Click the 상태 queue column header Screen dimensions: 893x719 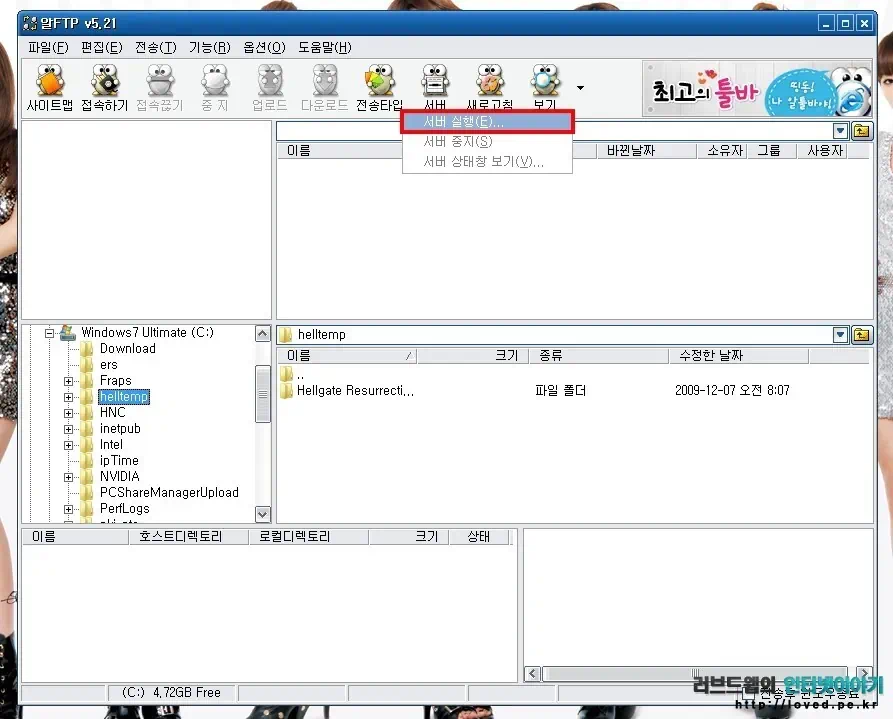[478, 537]
